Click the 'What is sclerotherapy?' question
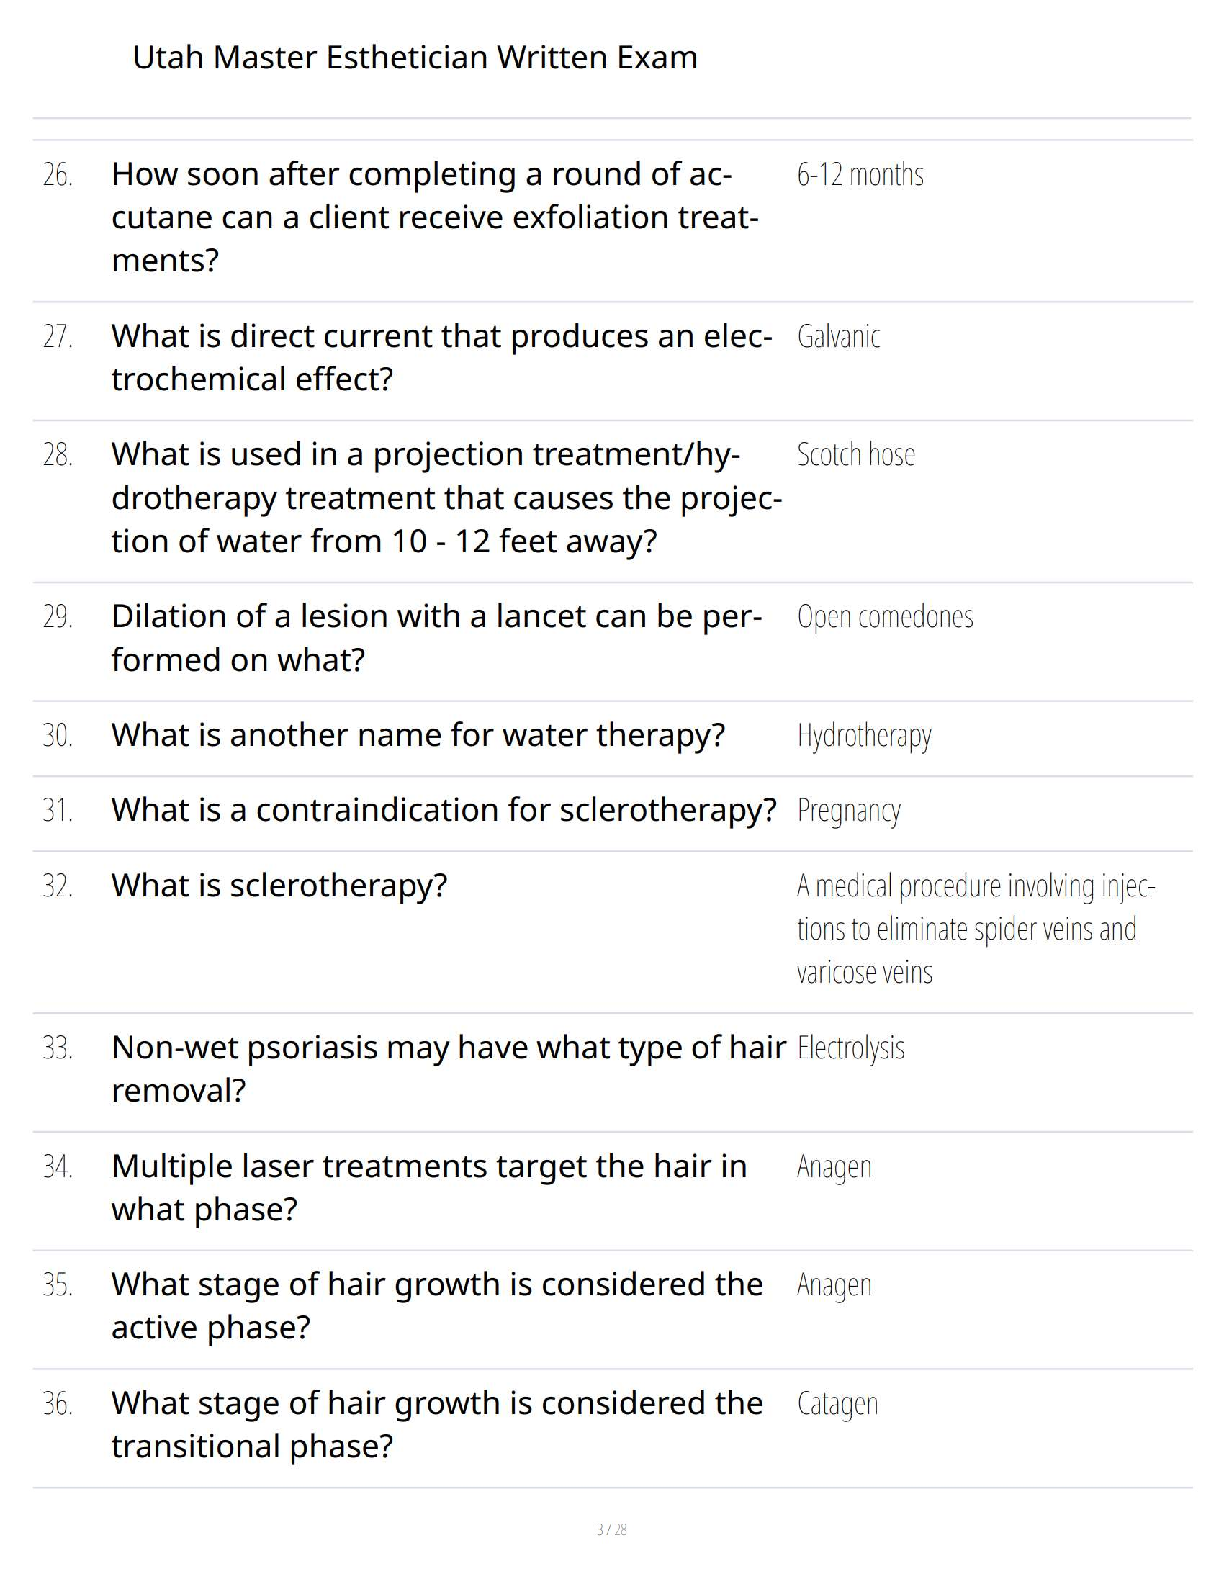This screenshot has height=1584, width=1224. [279, 885]
